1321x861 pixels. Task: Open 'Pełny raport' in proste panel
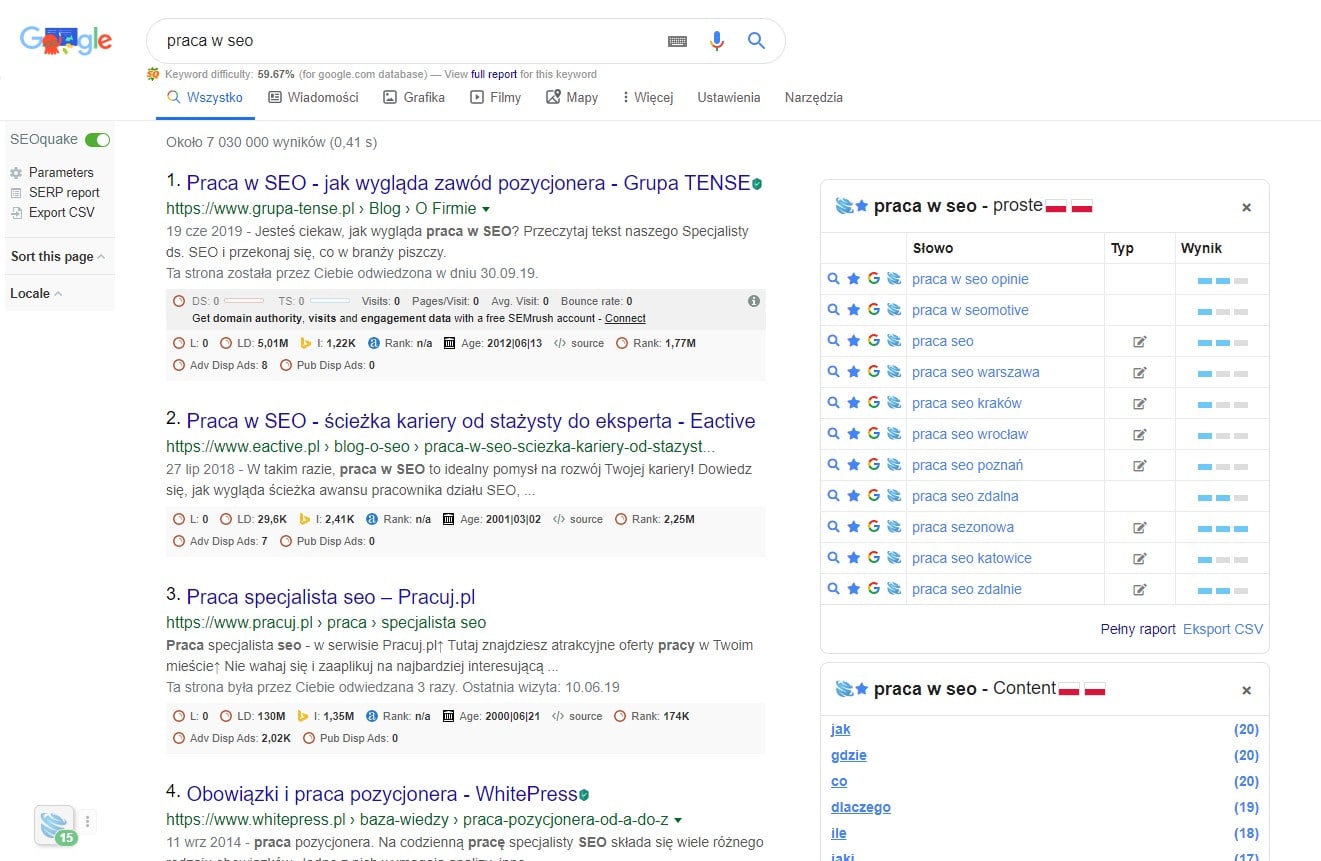pyautogui.click(x=1138, y=629)
